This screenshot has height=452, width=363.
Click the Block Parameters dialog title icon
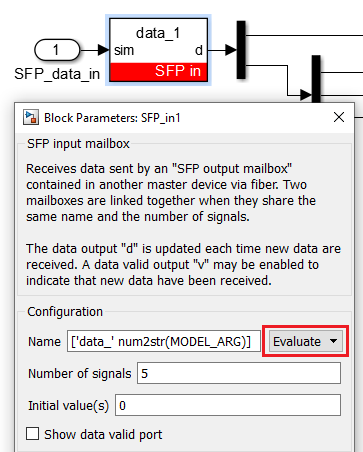31,117
